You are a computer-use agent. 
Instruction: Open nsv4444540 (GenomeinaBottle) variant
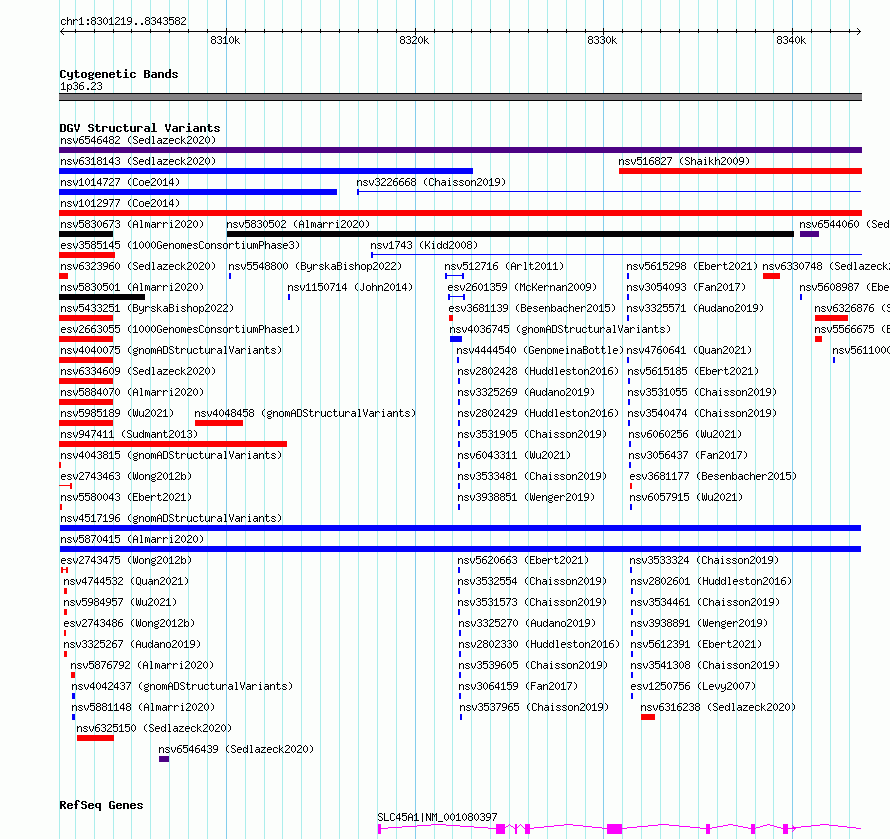tap(540, 350)
